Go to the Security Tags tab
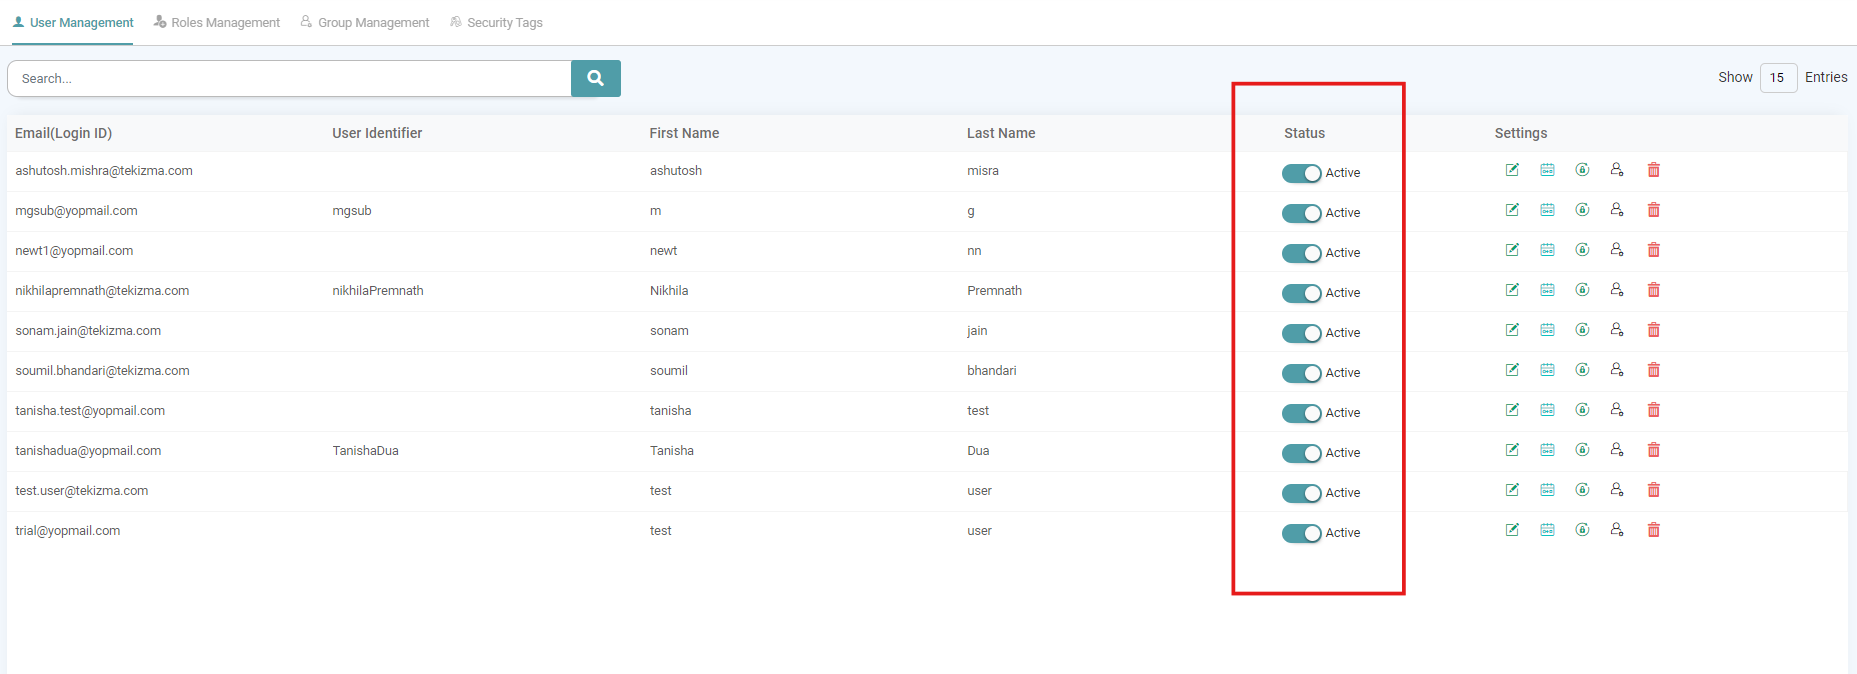 coord(497,22)
